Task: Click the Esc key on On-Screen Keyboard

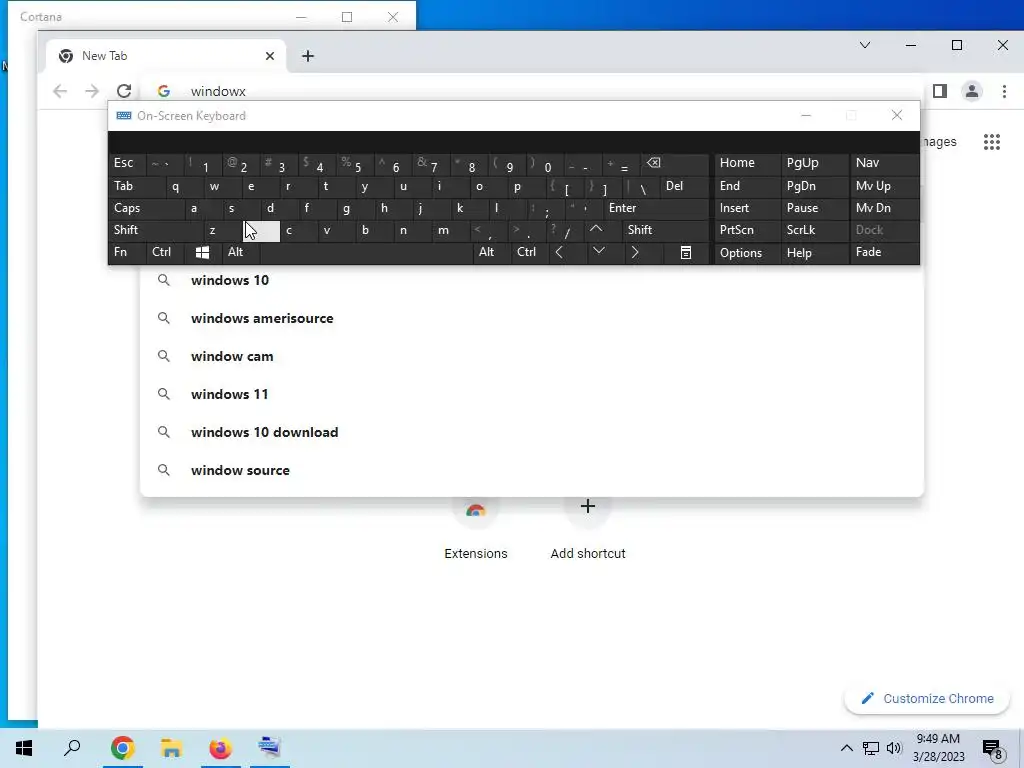Action: click(x=127, y=163)
